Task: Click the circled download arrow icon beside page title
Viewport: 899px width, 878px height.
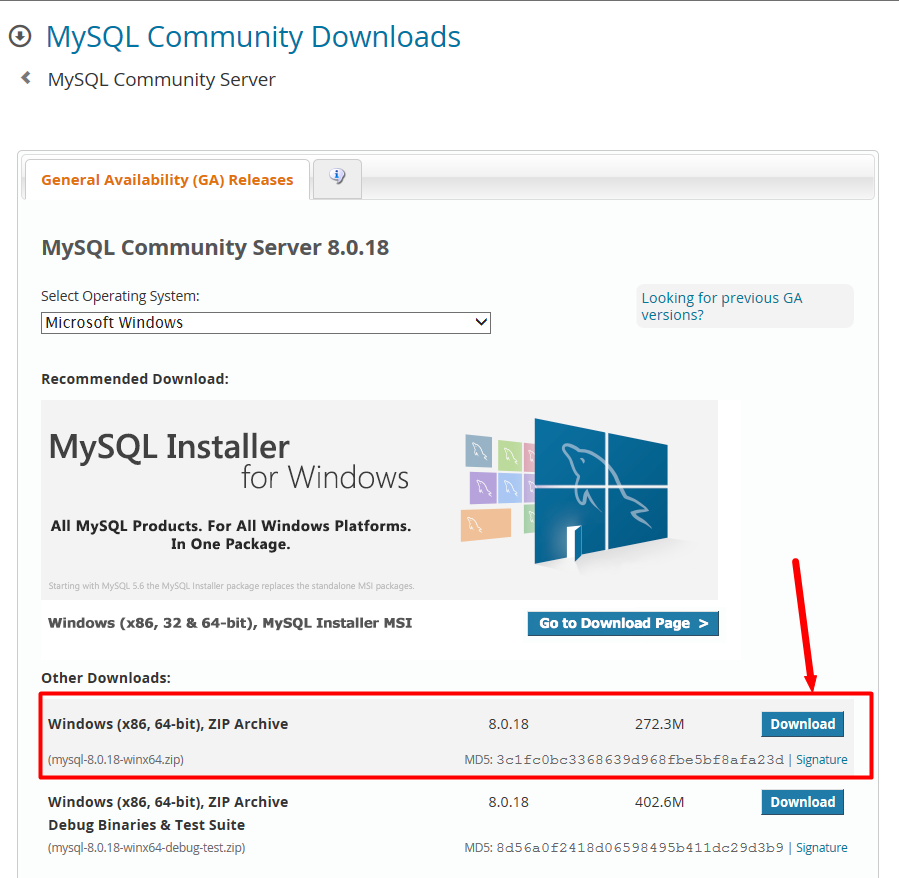Action: [21, 36]
